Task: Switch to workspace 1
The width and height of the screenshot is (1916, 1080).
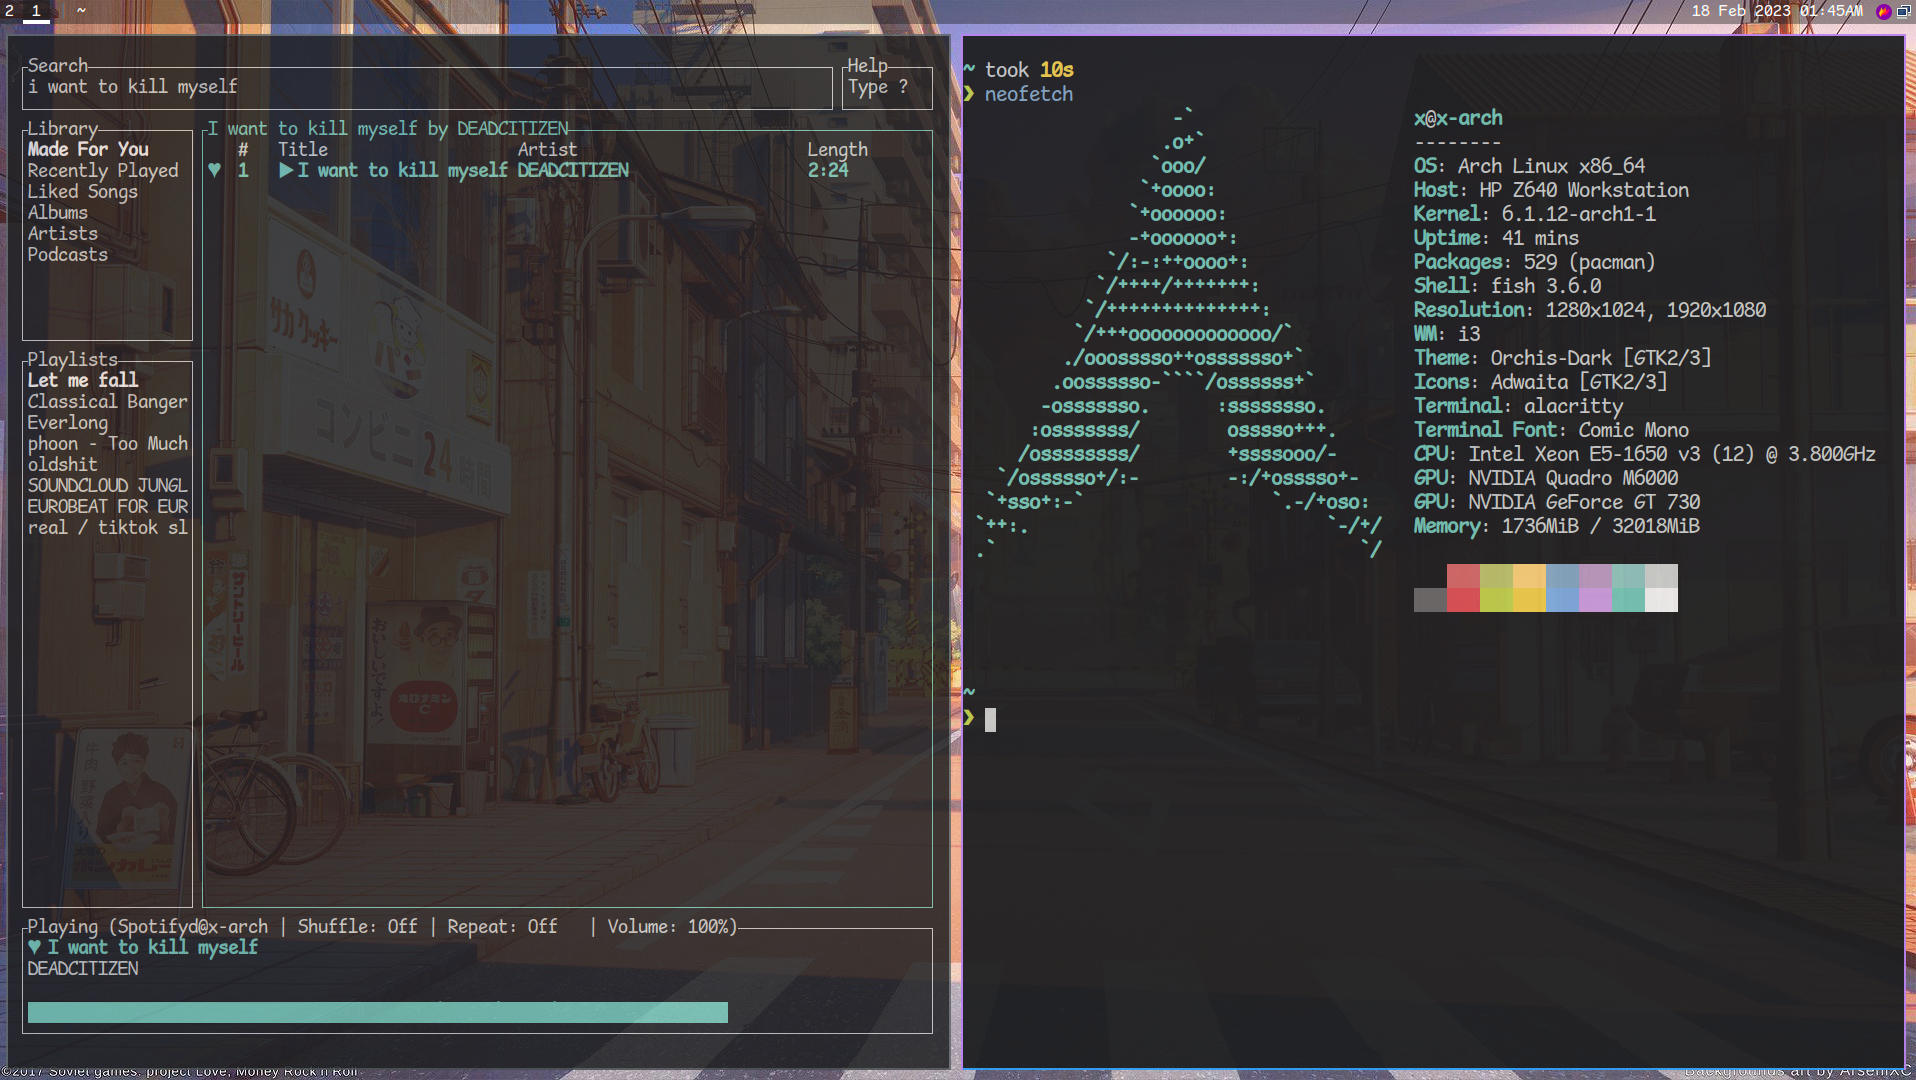Action: [37, 11]
